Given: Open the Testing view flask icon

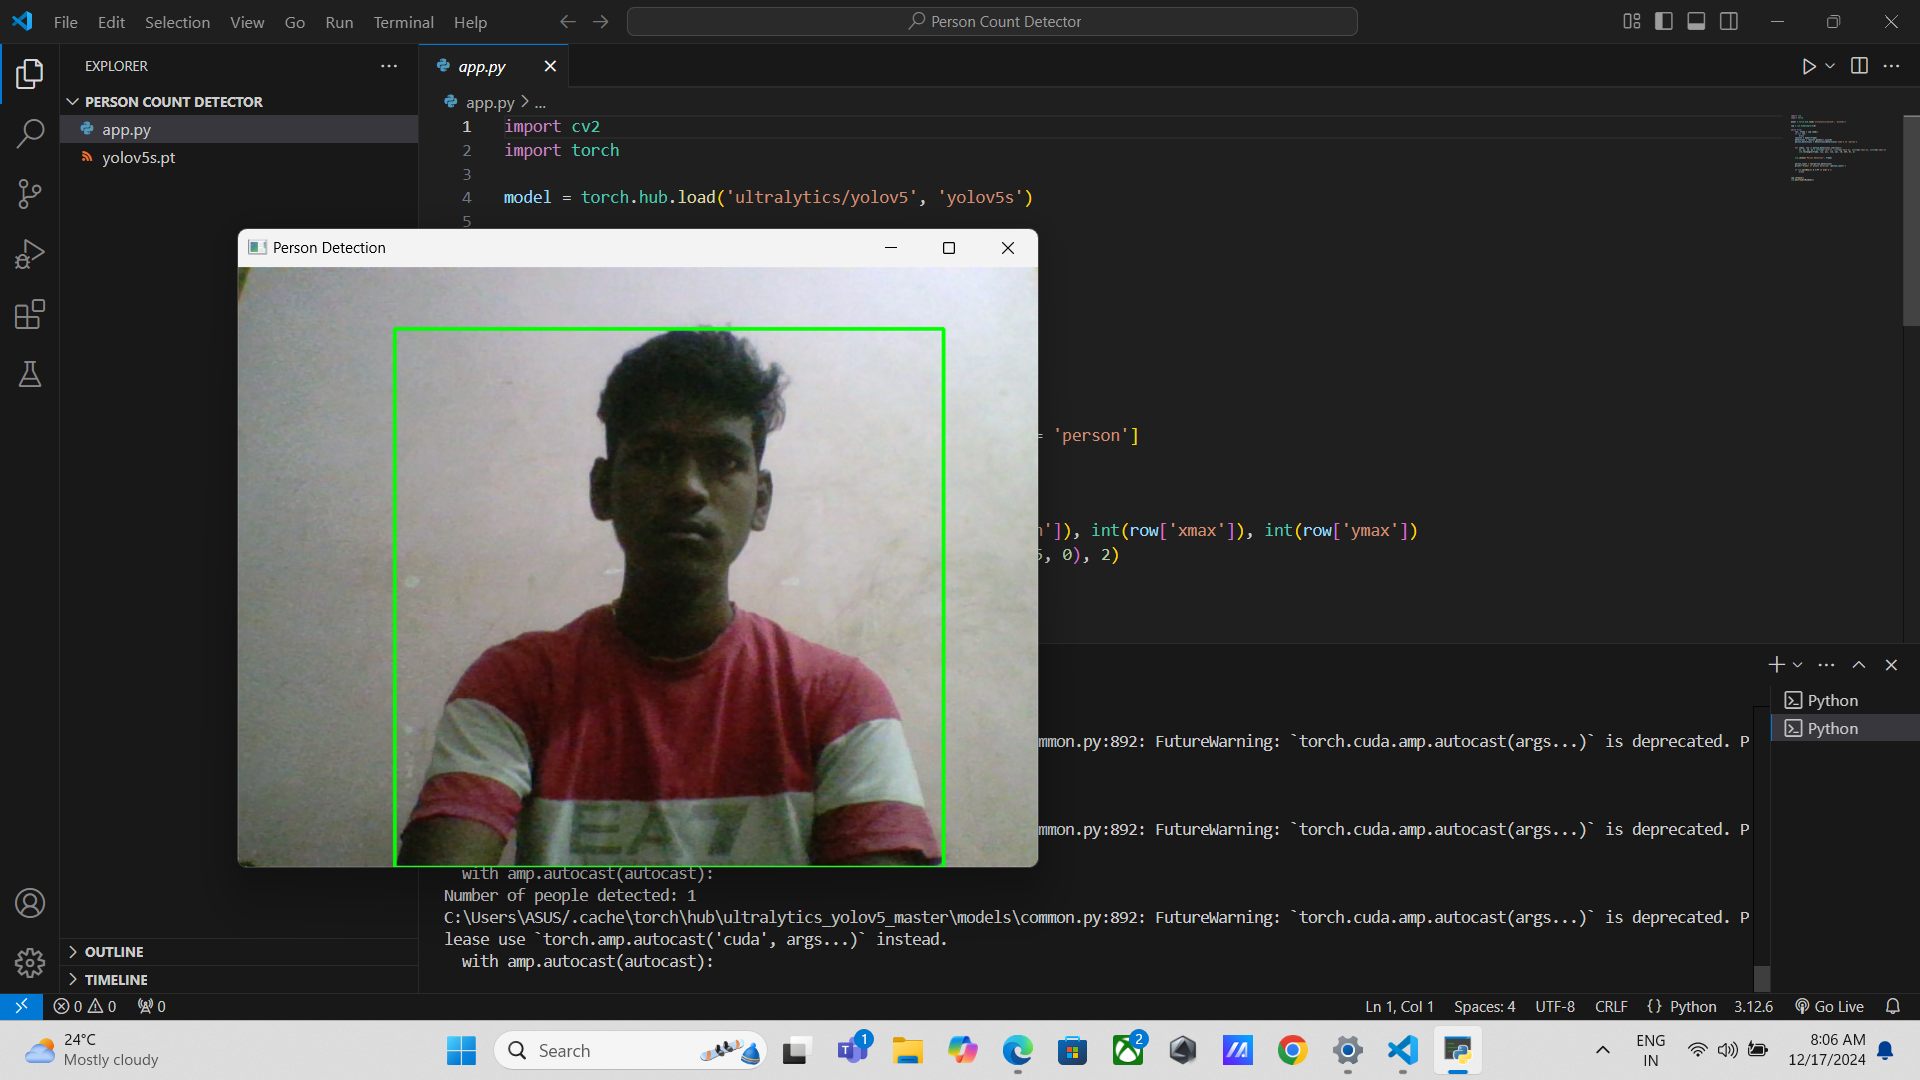Looking at the screenshot, I should point(30,374).
